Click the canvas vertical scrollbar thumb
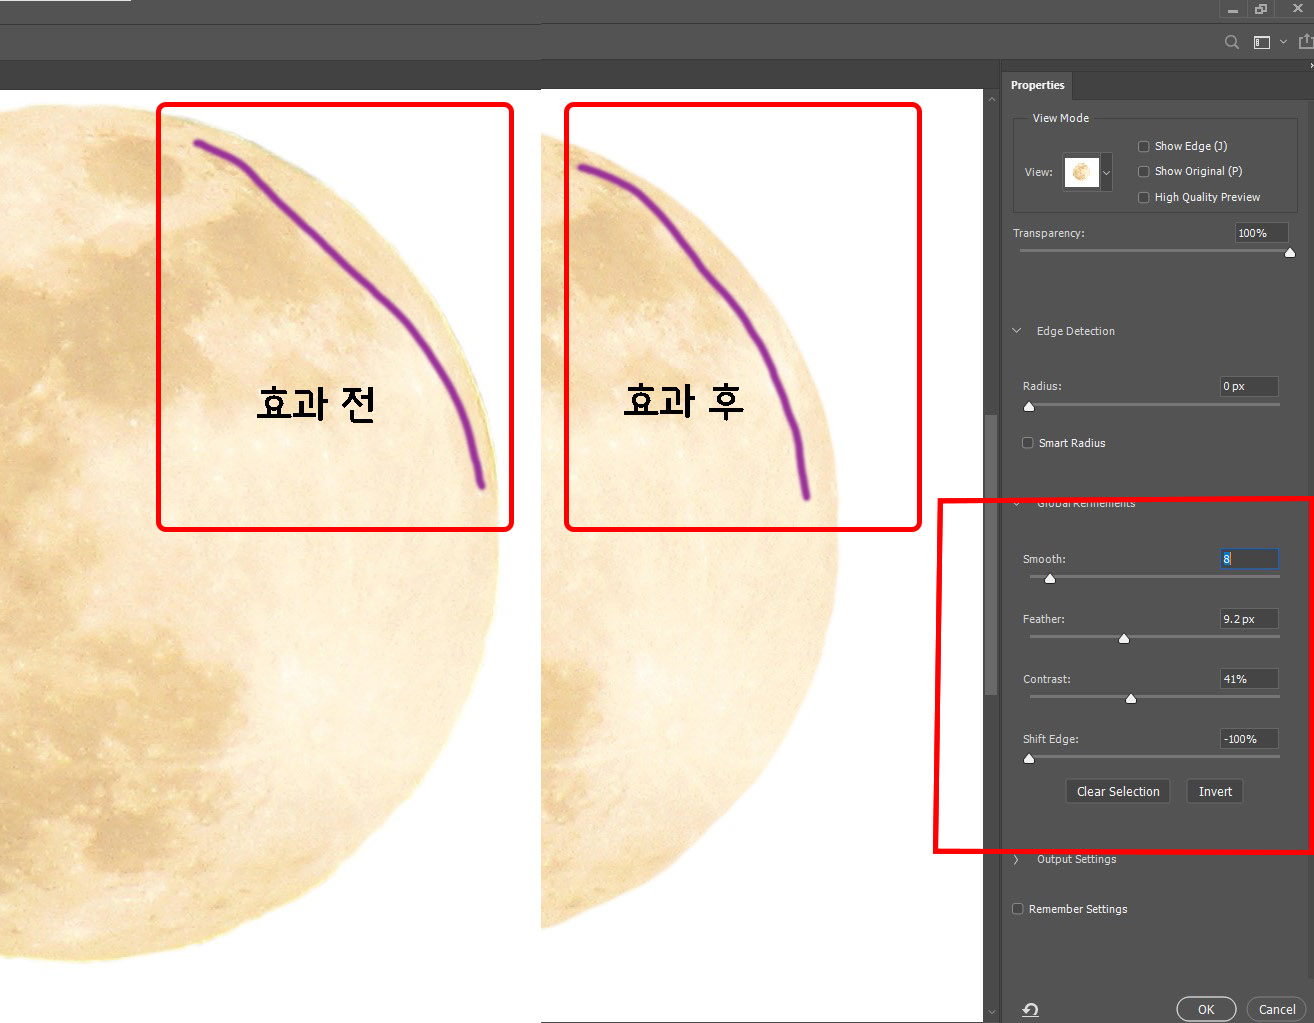 click(x=991, y=555)
